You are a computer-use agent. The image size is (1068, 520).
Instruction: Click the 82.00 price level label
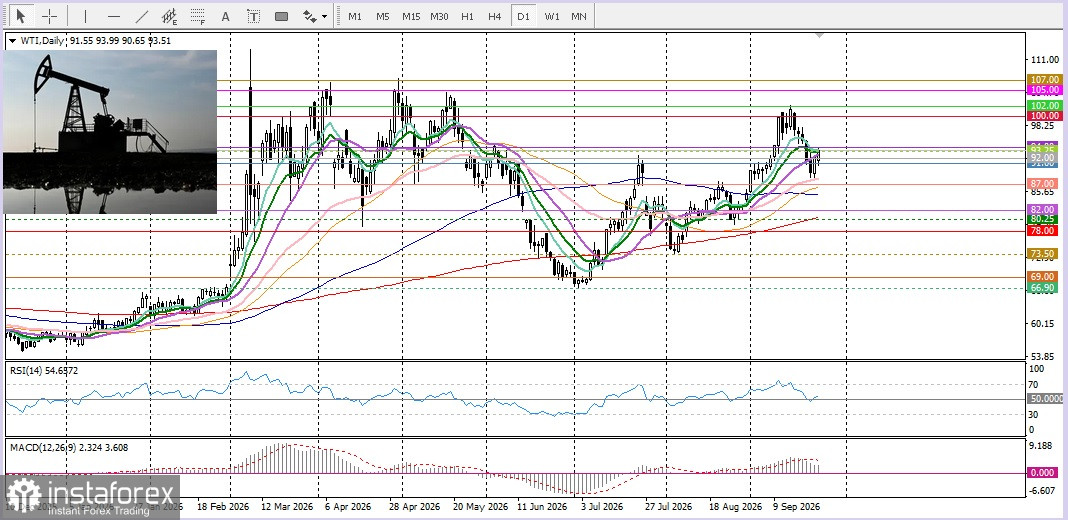[1044, 210]
